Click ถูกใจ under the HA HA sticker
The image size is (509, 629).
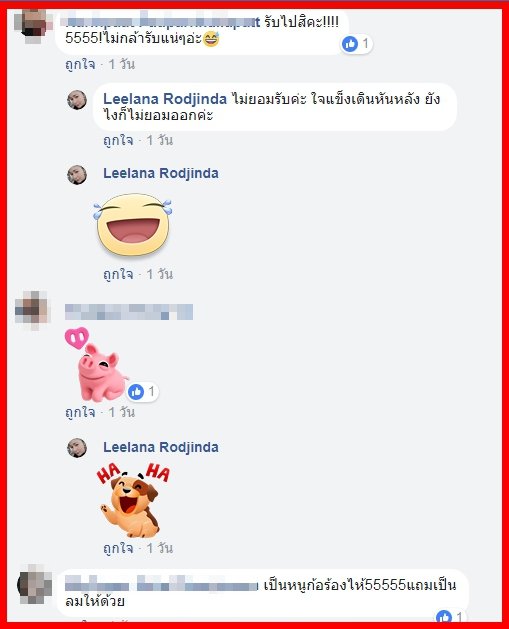coord(118,548)
